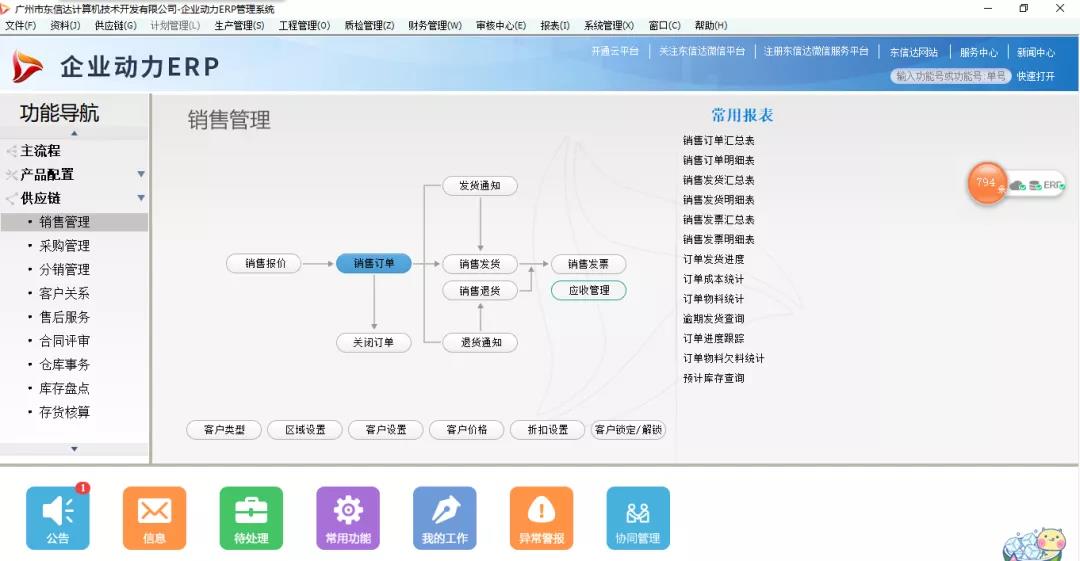Select 主流程 in the navigation
The image size is (1080, 561).
(x=41, y=151)
